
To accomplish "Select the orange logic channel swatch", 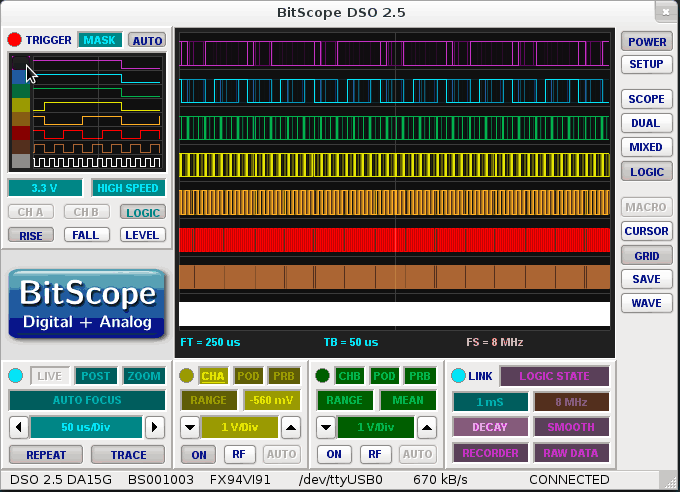I will point(21,119).
